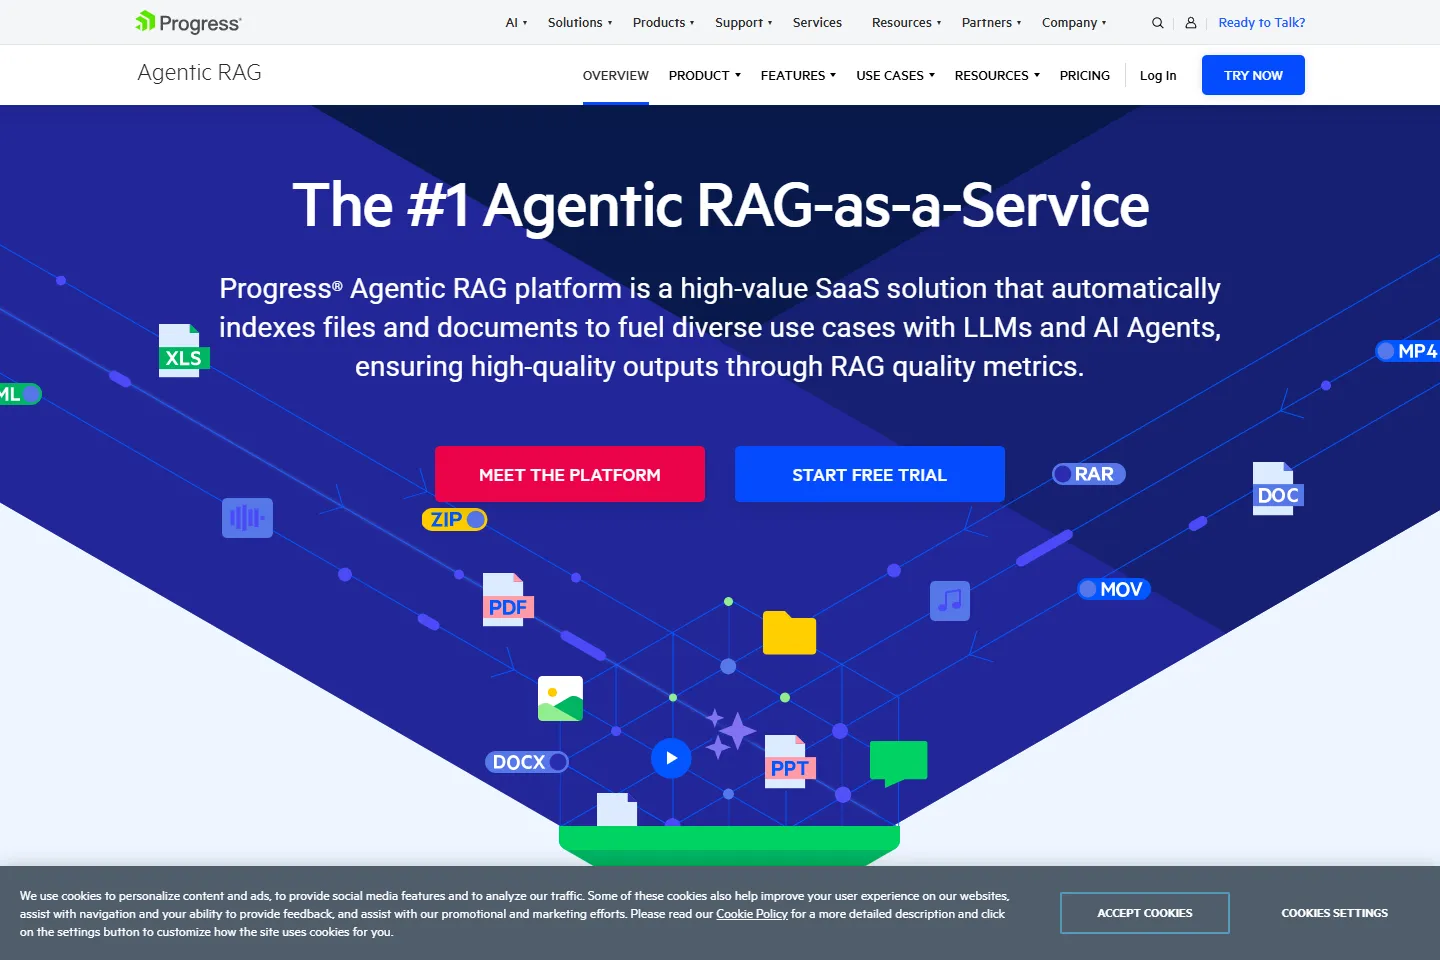This screenshot has height=960, width=1440.
Task: Open the RESOURCES submenu in Agentic RAG nav
Action: coord(997,75)
